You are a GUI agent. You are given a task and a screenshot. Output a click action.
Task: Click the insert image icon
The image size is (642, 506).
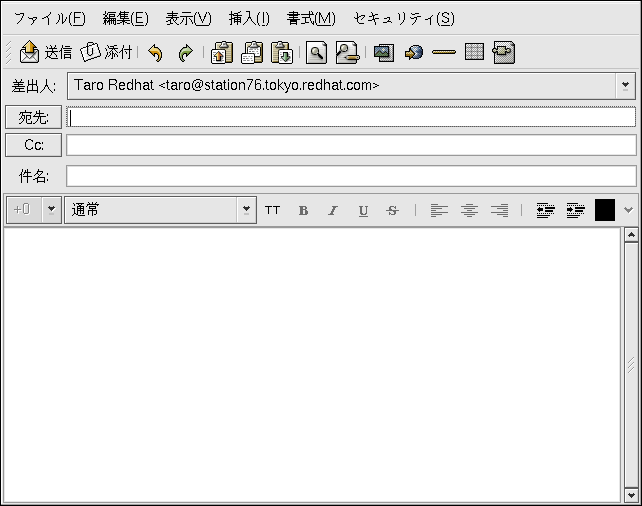click(383, 53)
